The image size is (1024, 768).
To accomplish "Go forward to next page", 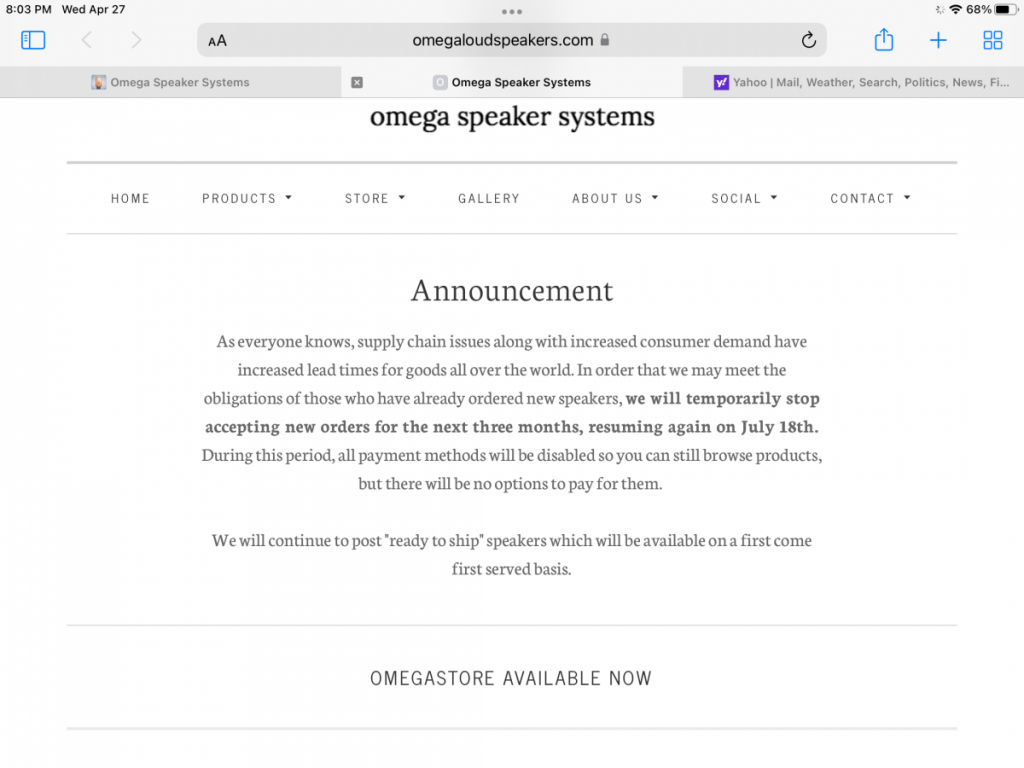I will tap(136, 40).
